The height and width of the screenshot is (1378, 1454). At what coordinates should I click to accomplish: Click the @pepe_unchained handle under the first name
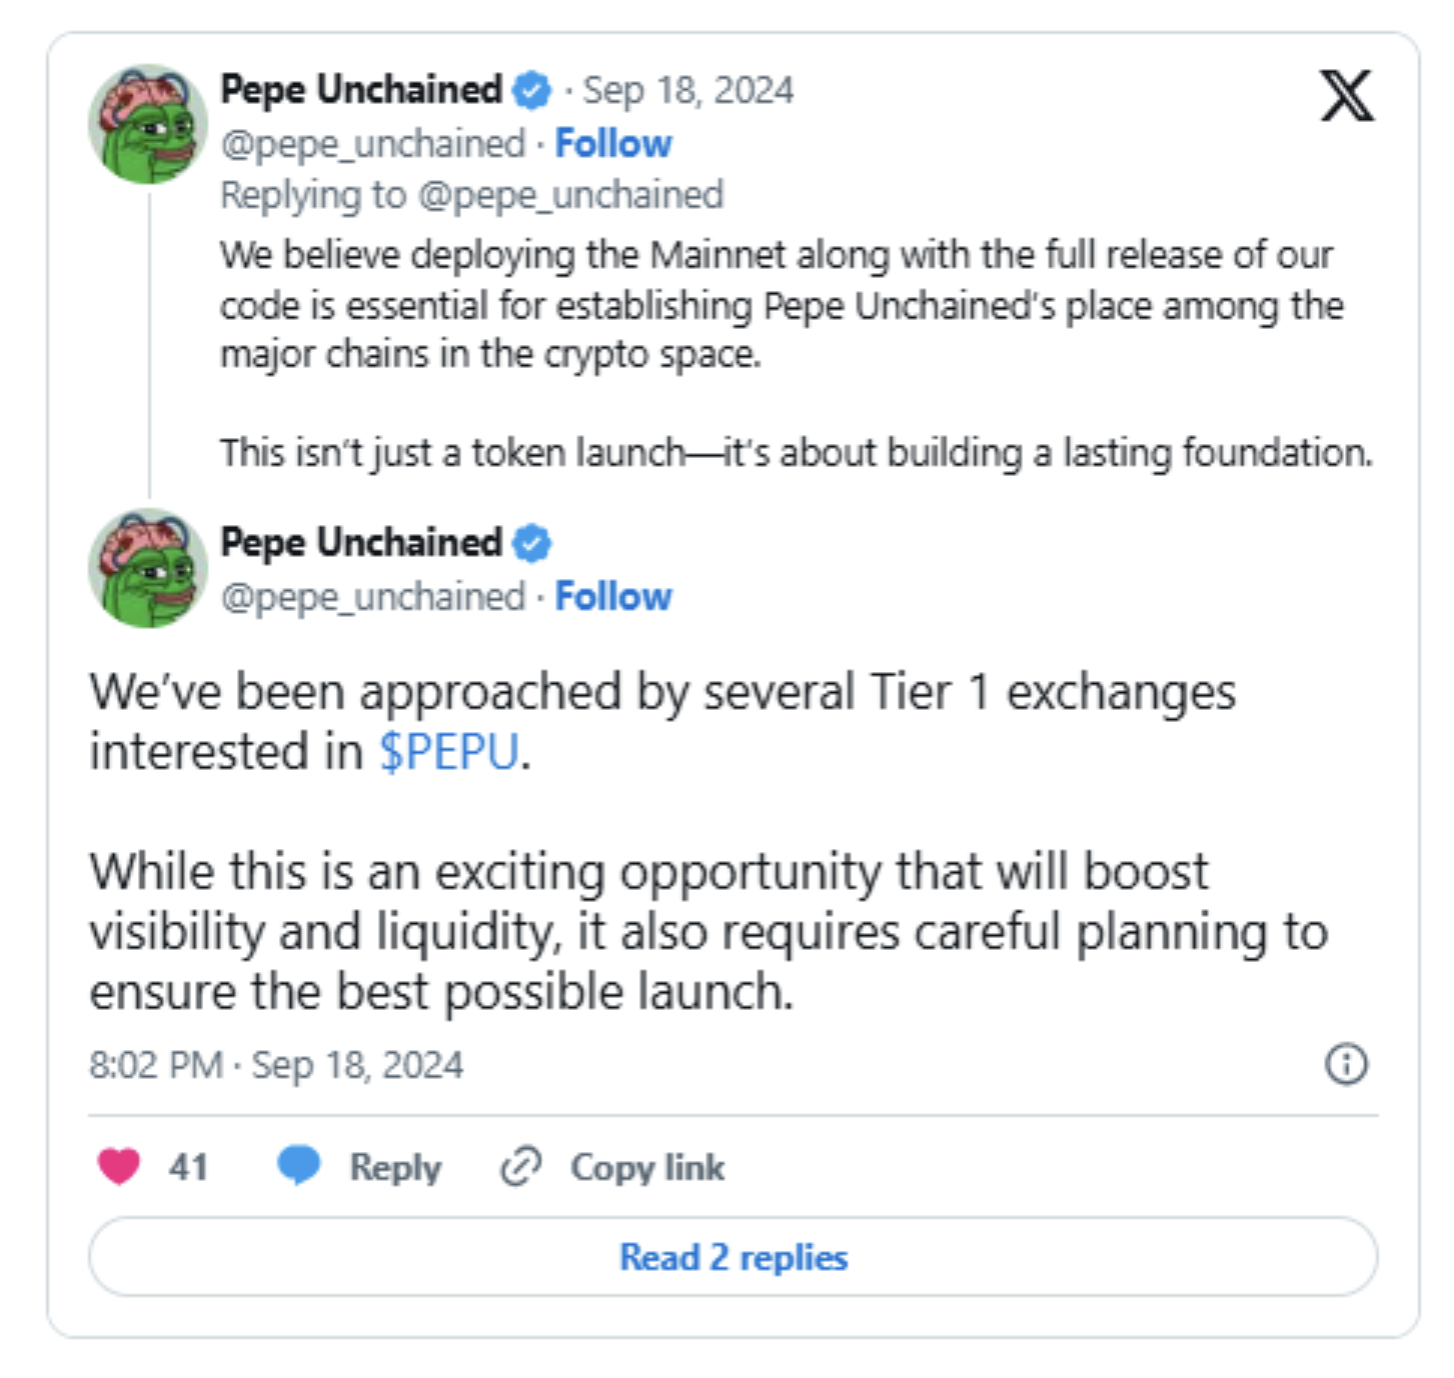coord(373,144)
